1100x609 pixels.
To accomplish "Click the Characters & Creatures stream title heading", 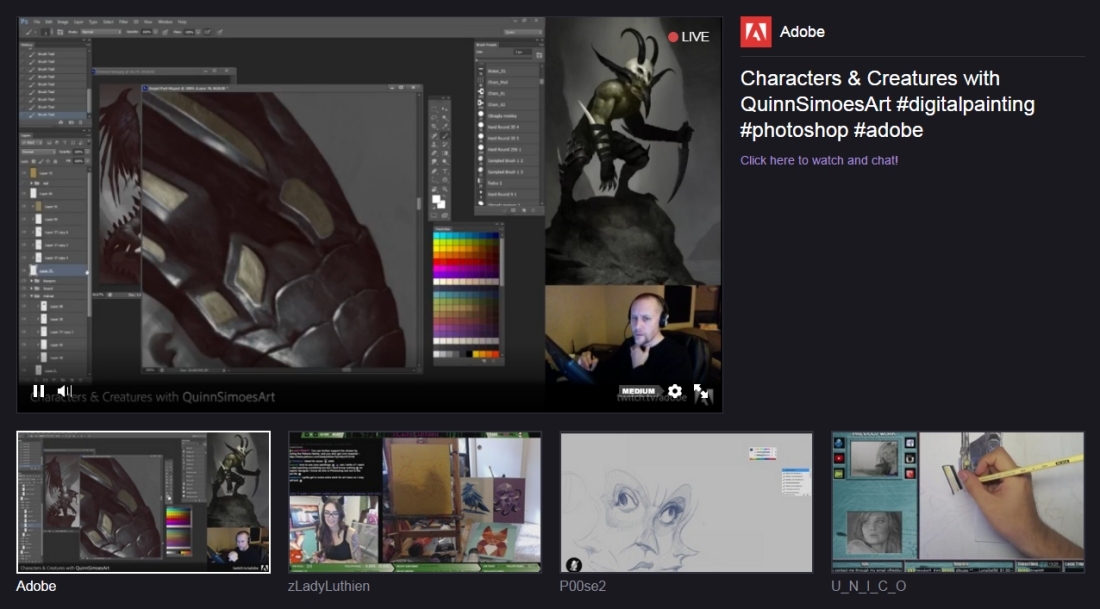I will (887, 104).
